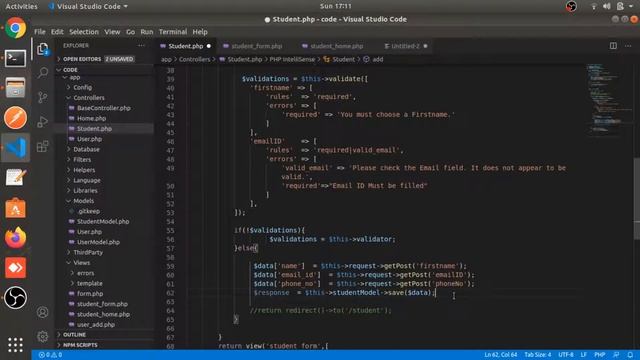Open volume control in system tray
Screen dimensions: 640x360
tap(607, 6)
